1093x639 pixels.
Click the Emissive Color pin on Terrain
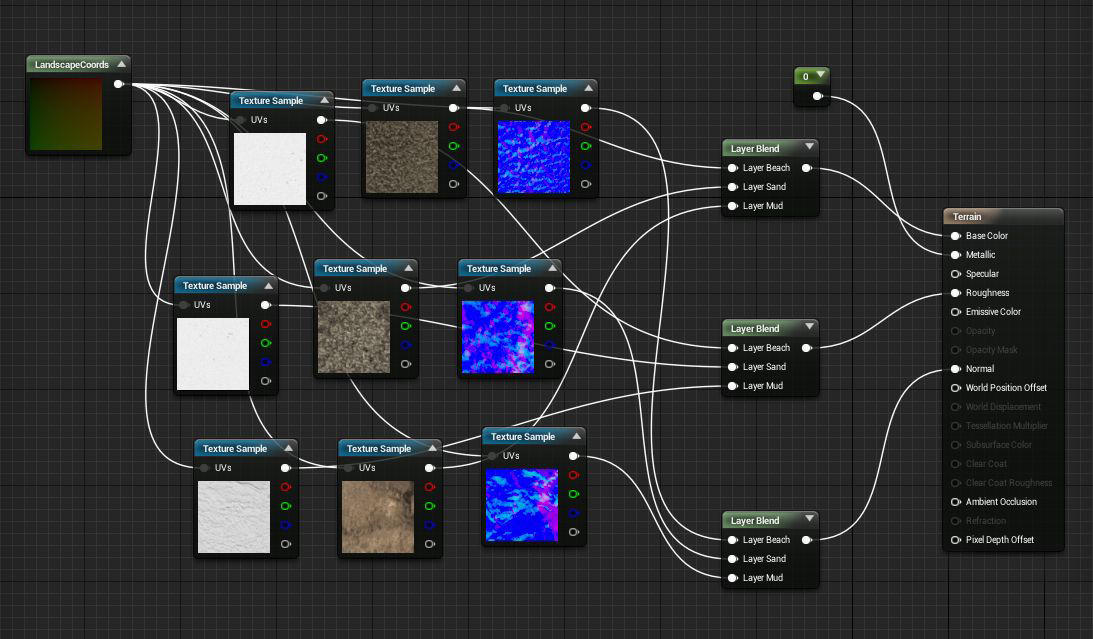956,312
